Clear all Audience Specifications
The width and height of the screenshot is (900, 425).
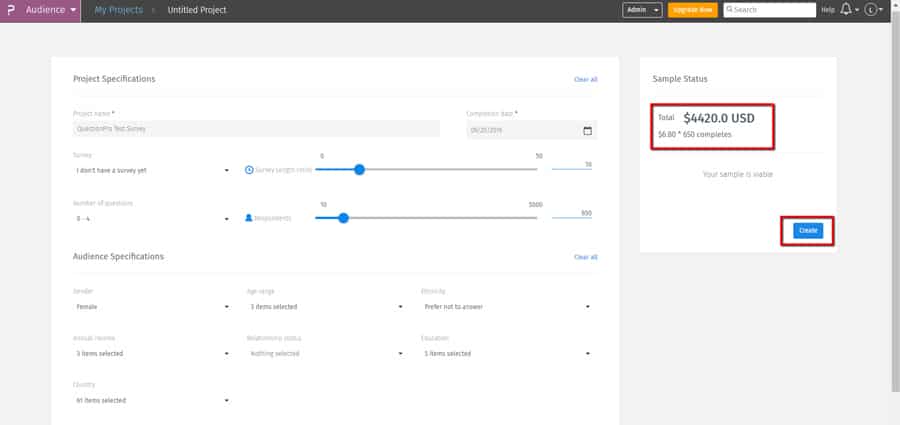pos(585,257)
